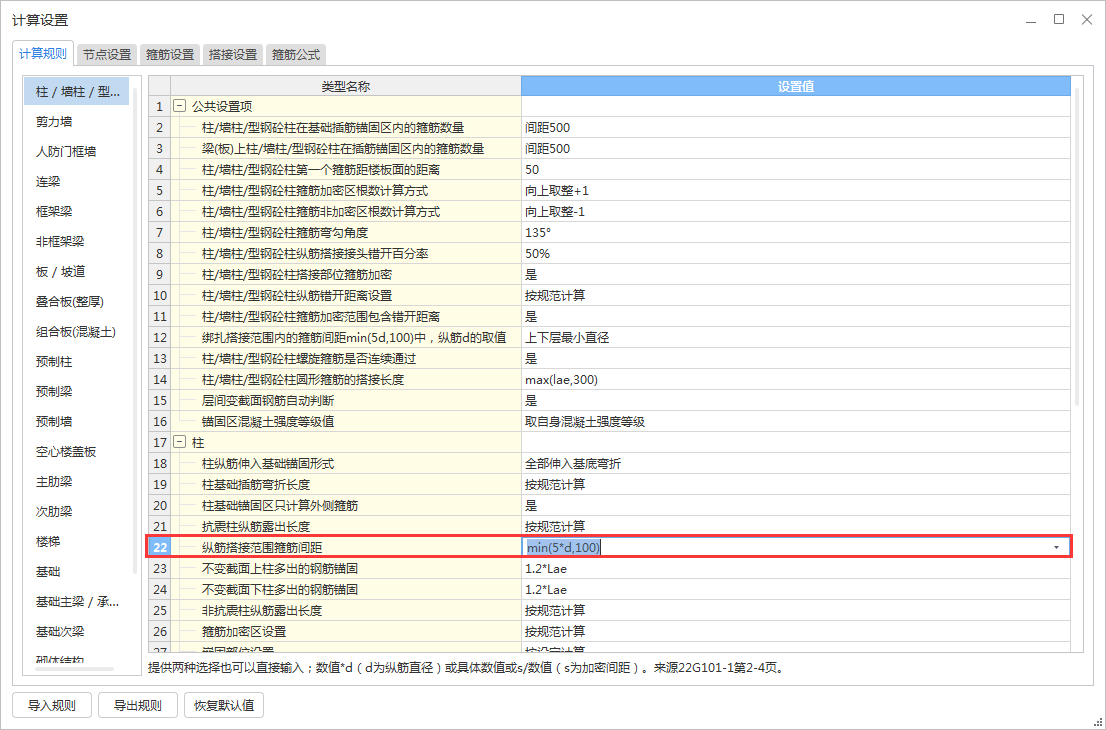Select 柱 / 墙柱 in sidebar list

[x=77, y=92]
